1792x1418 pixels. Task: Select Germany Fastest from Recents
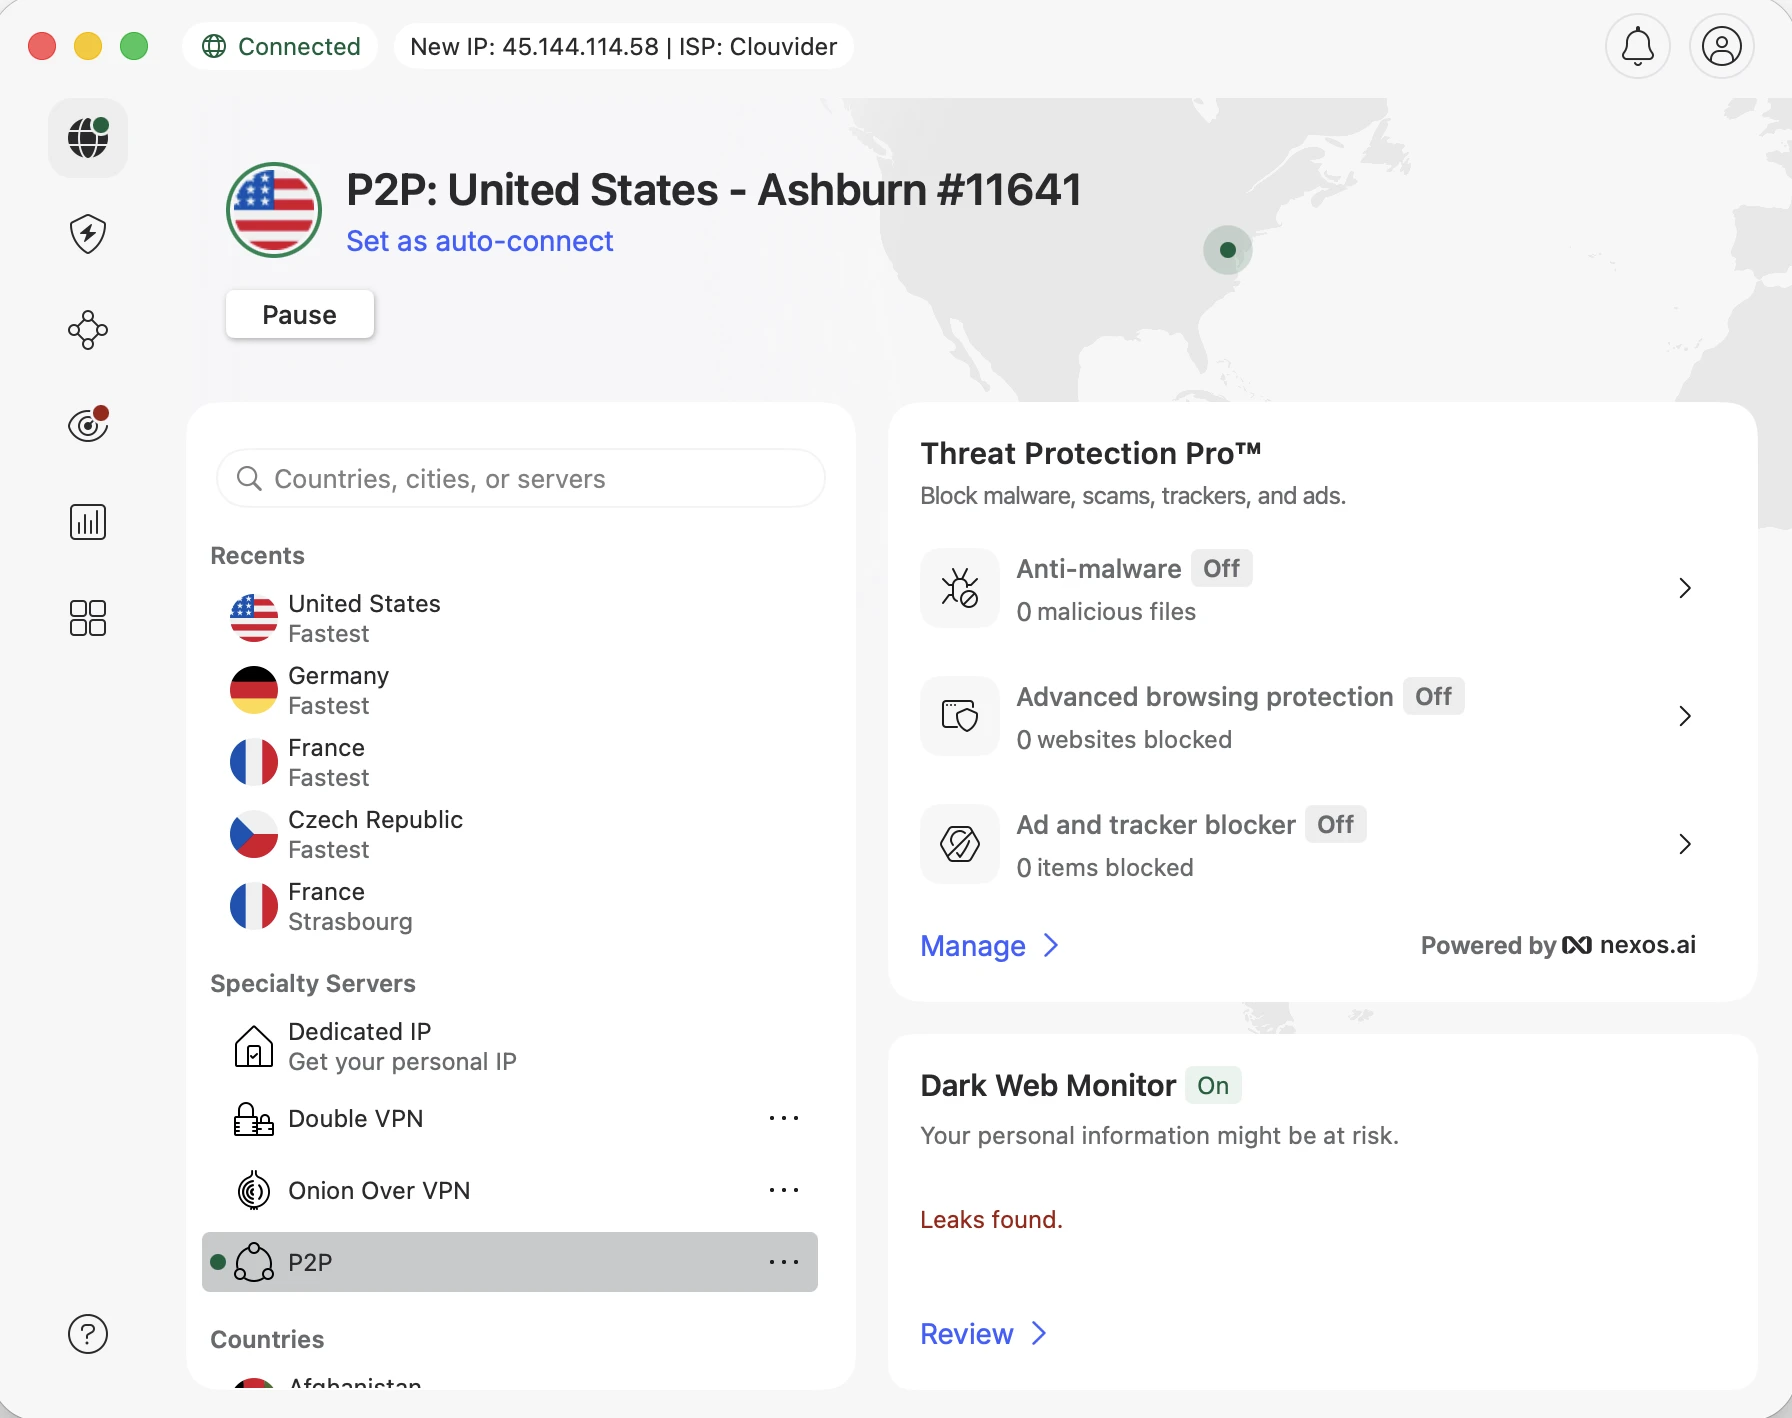pyautogui.click(x=338, y=689)
